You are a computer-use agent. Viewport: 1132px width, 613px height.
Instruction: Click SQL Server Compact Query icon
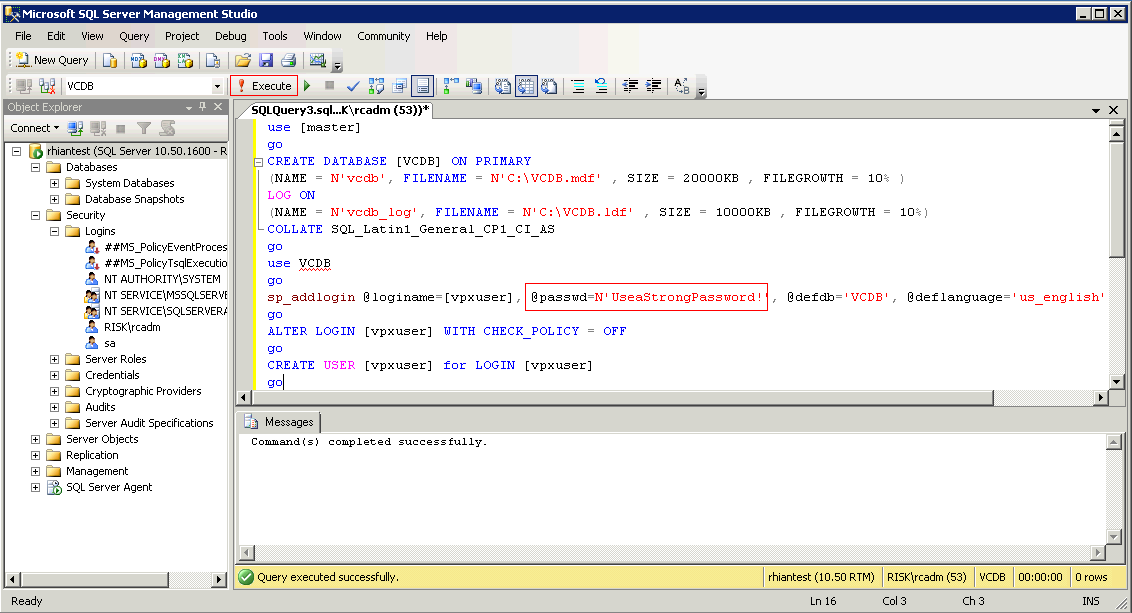(213, 61)
